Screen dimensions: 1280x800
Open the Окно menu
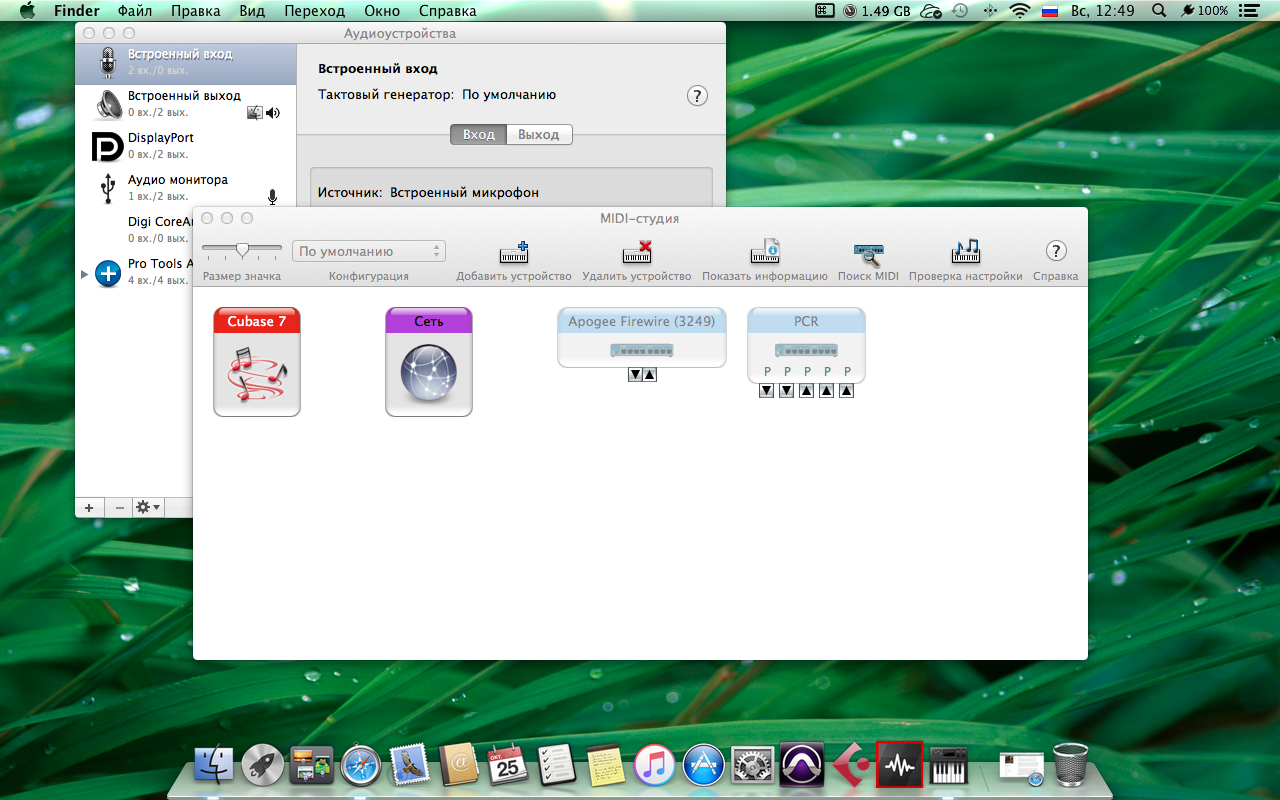pyautogui.click(x=382, y=11)
